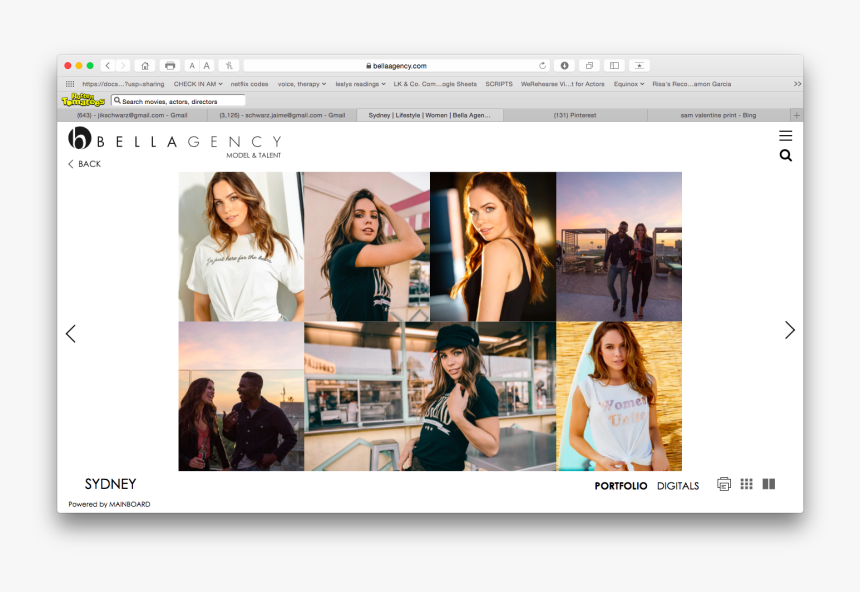Open the Bella Agency search magnifier
The height and width of the screenshot is (592, 860).
click(785, 155)
